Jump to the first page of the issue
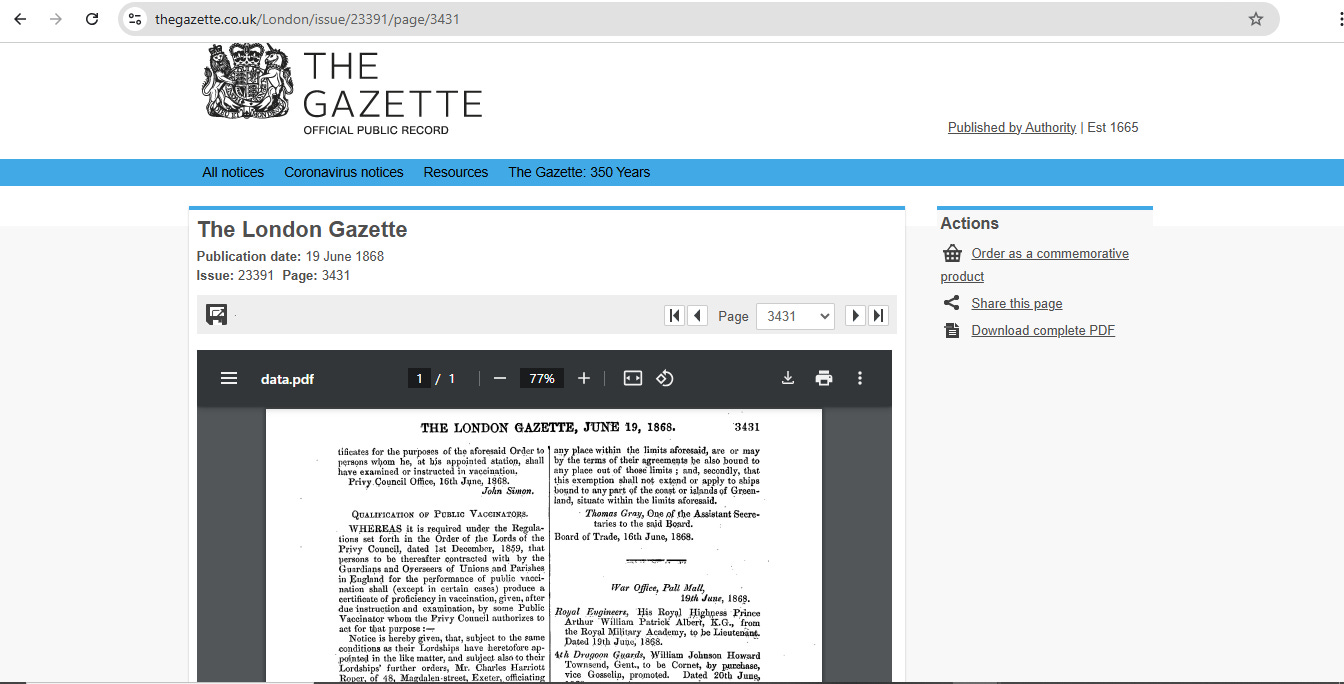The height and width of the screenshot is (684, 1344). pos(674,316)
